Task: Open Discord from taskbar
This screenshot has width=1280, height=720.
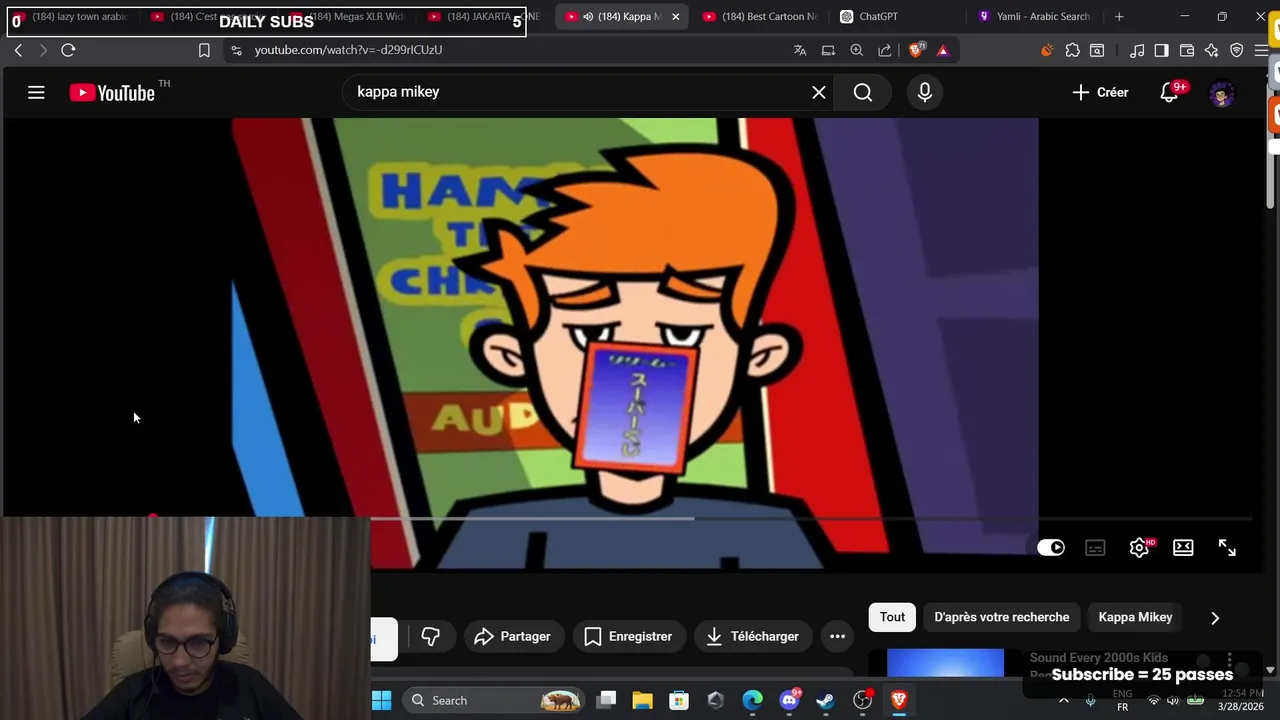Action: click(789, 700)
